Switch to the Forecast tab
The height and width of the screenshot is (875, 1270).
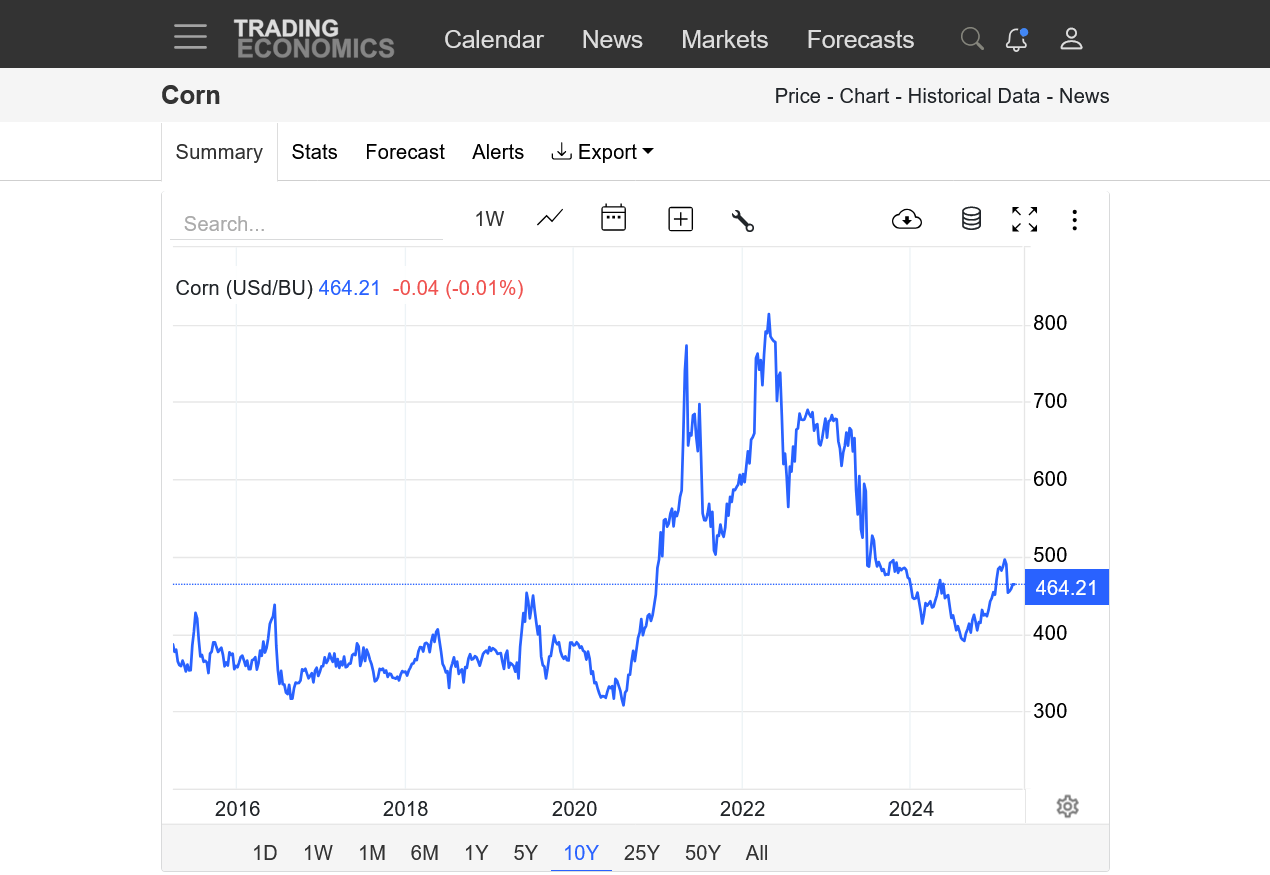click(404, 152)
